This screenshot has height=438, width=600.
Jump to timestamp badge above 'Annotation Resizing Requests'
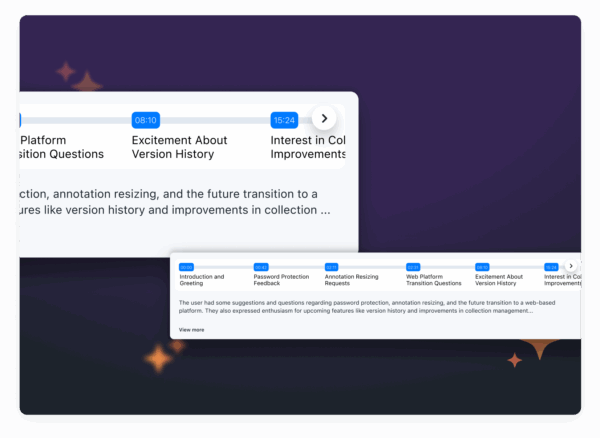point(331,267)
